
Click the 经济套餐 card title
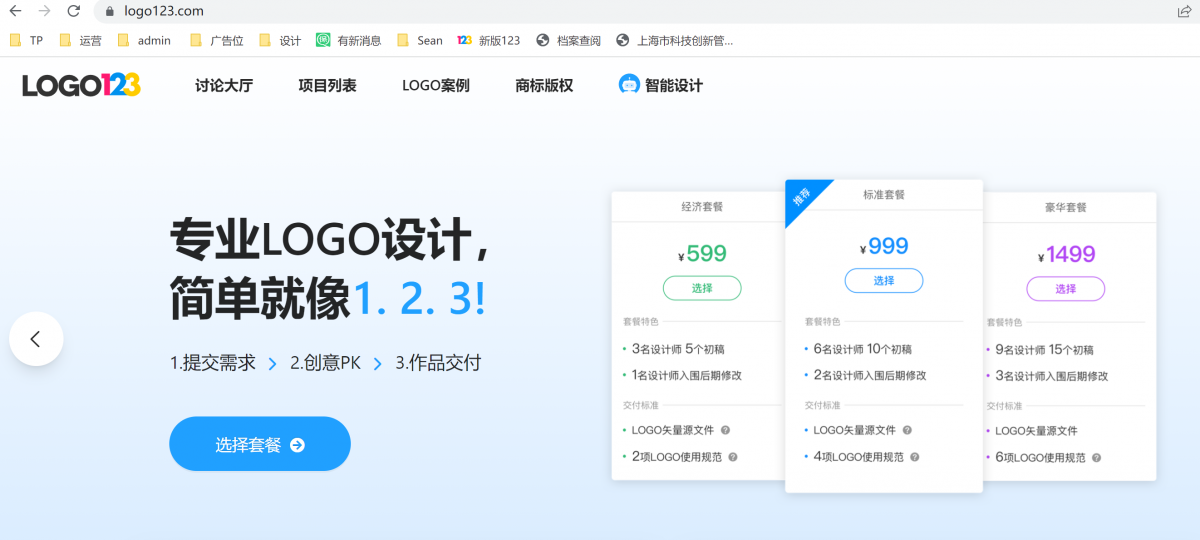[x=702, y=207]
